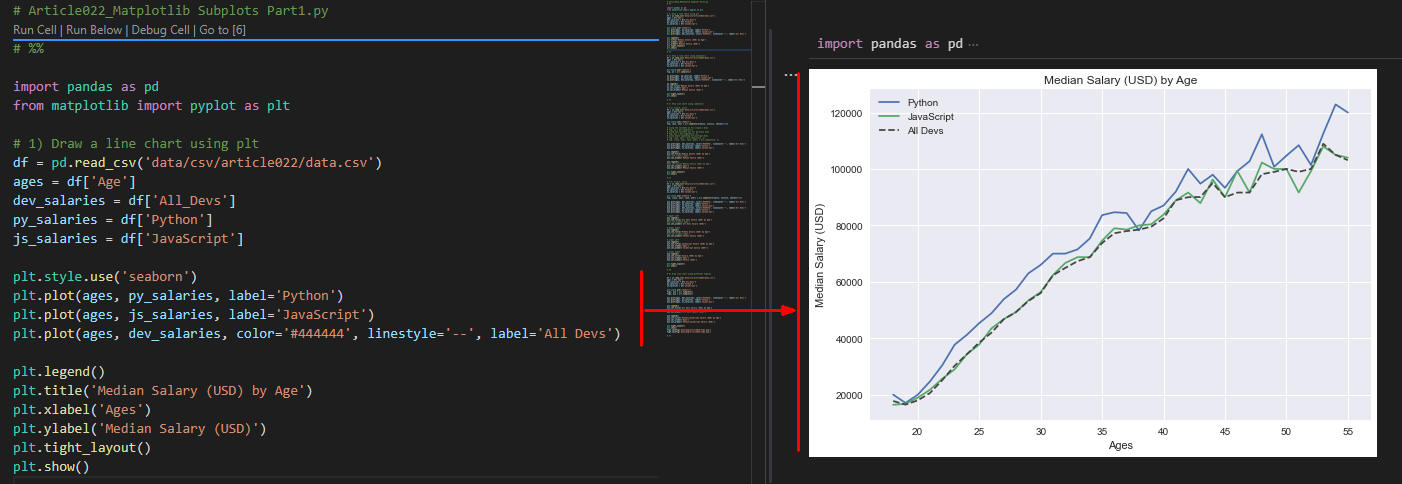Click the Debug Cell code lens
This screenshot has width=1402, height=484.
160,30
